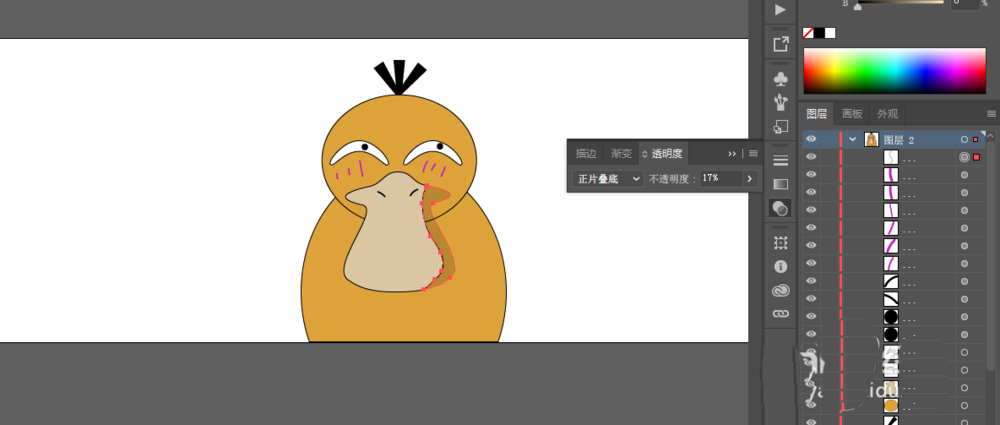1000x425 pixels.
Task: Select the rising black curve sublayer thumbnail
Action: click(891, 281)
